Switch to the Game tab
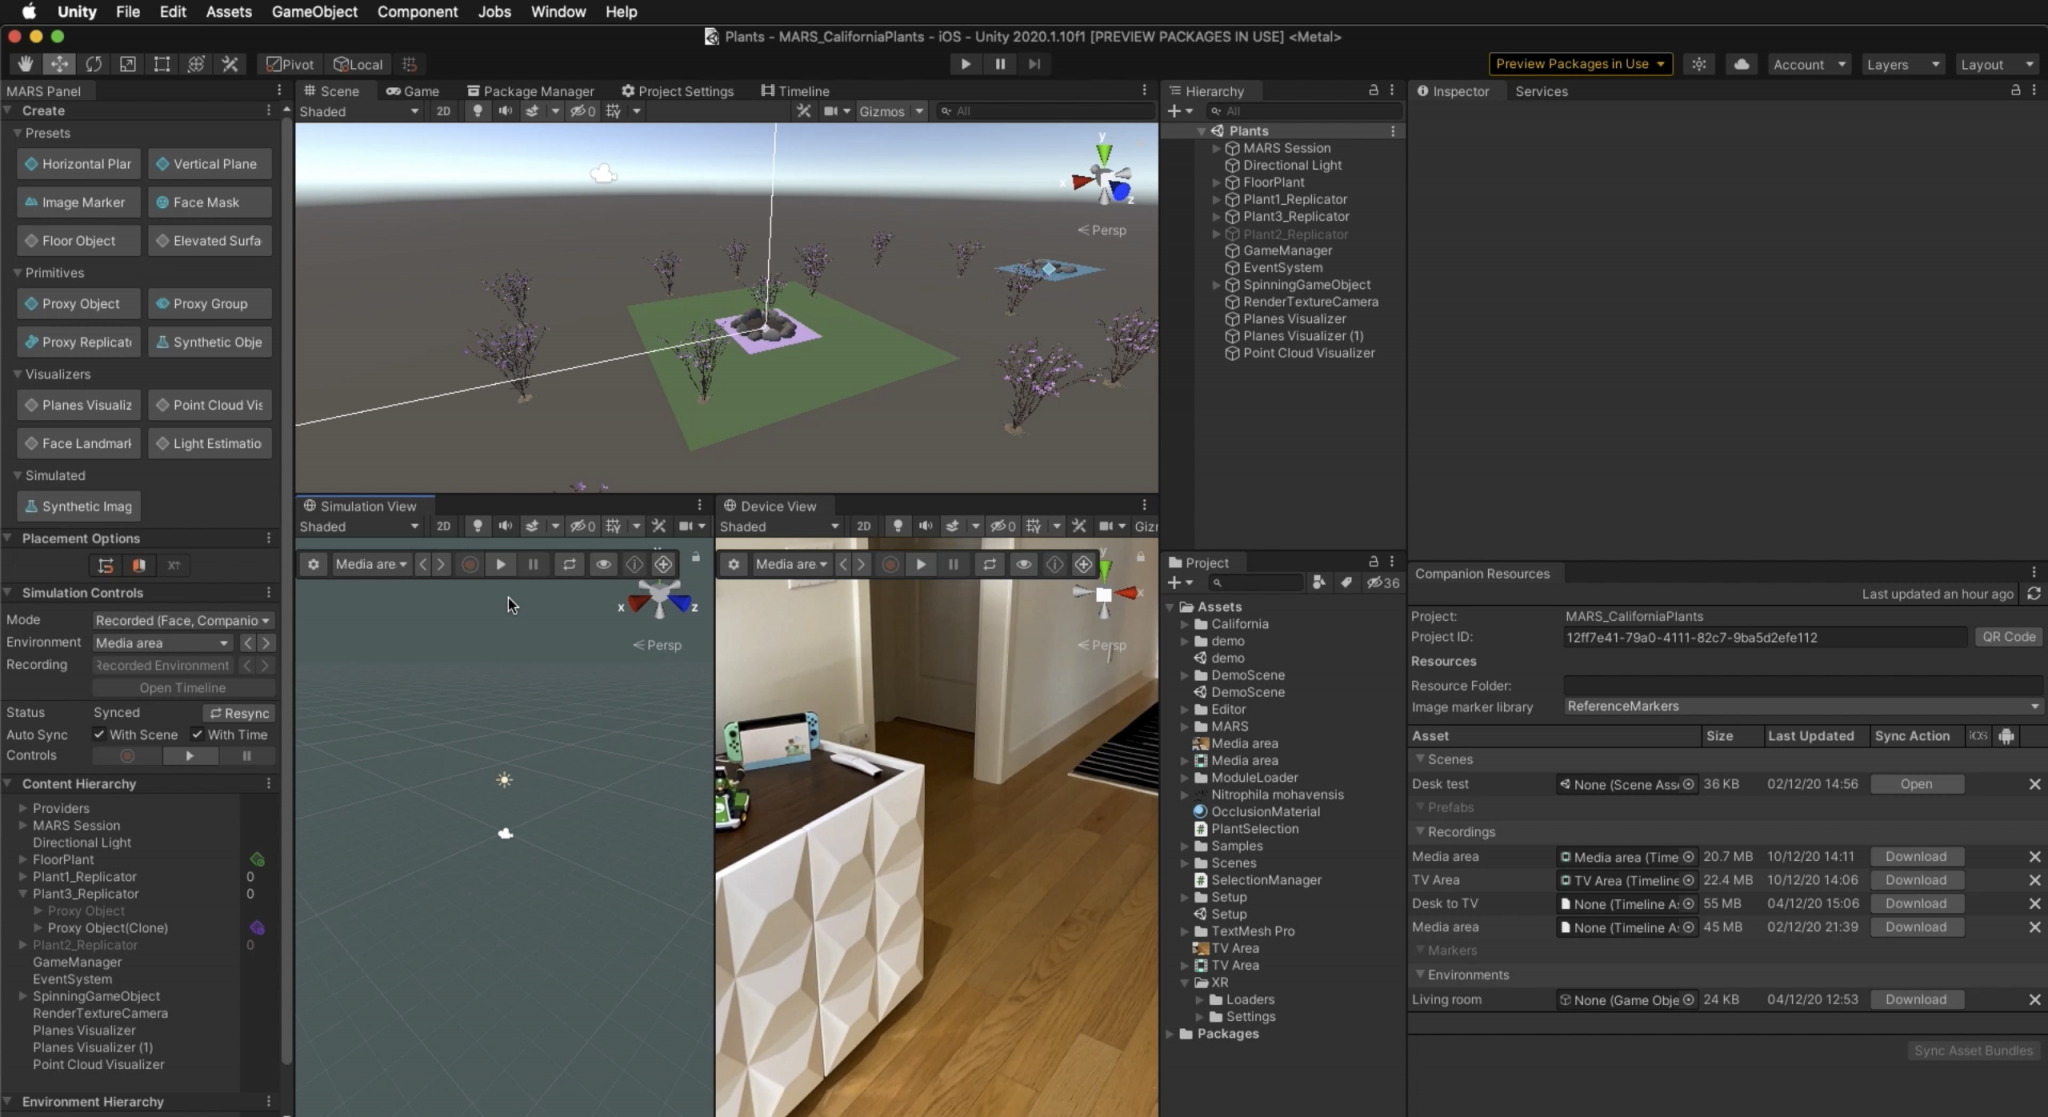This screenshot has height=1117, width=2048. pyautogui.click(x=412, y=91)
